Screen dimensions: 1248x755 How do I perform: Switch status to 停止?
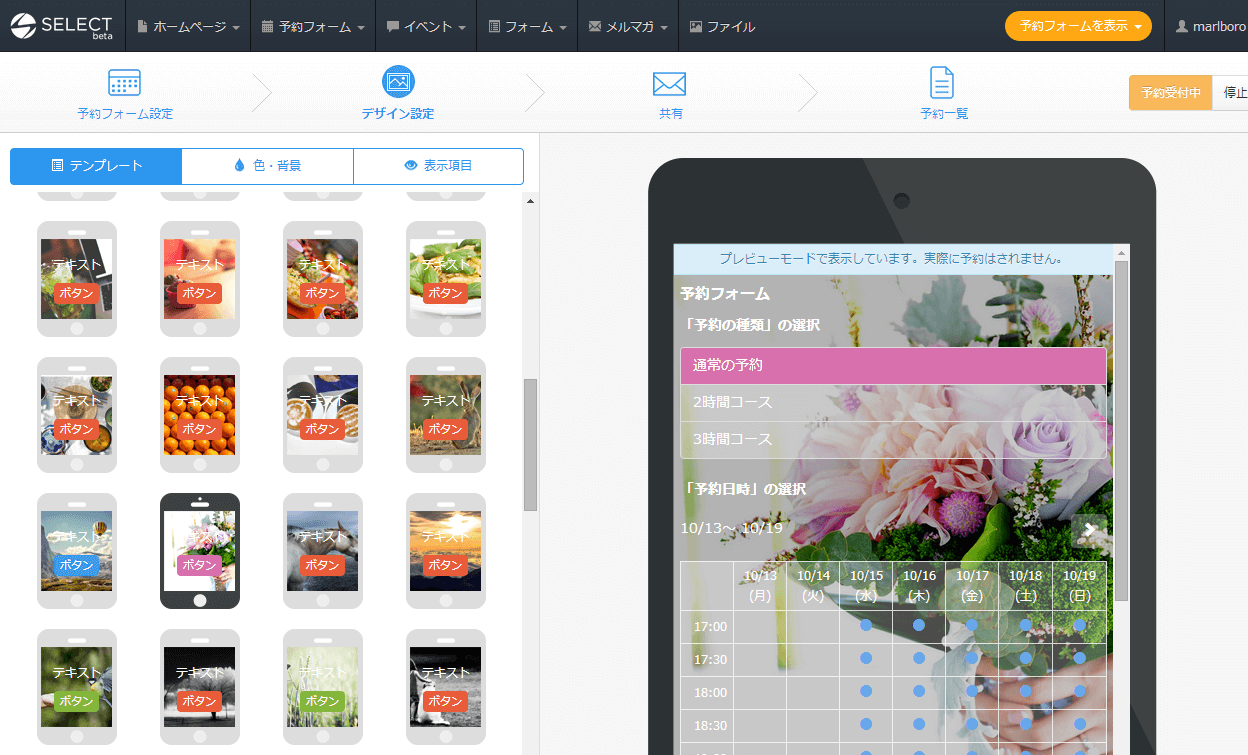coord(1234,93)
